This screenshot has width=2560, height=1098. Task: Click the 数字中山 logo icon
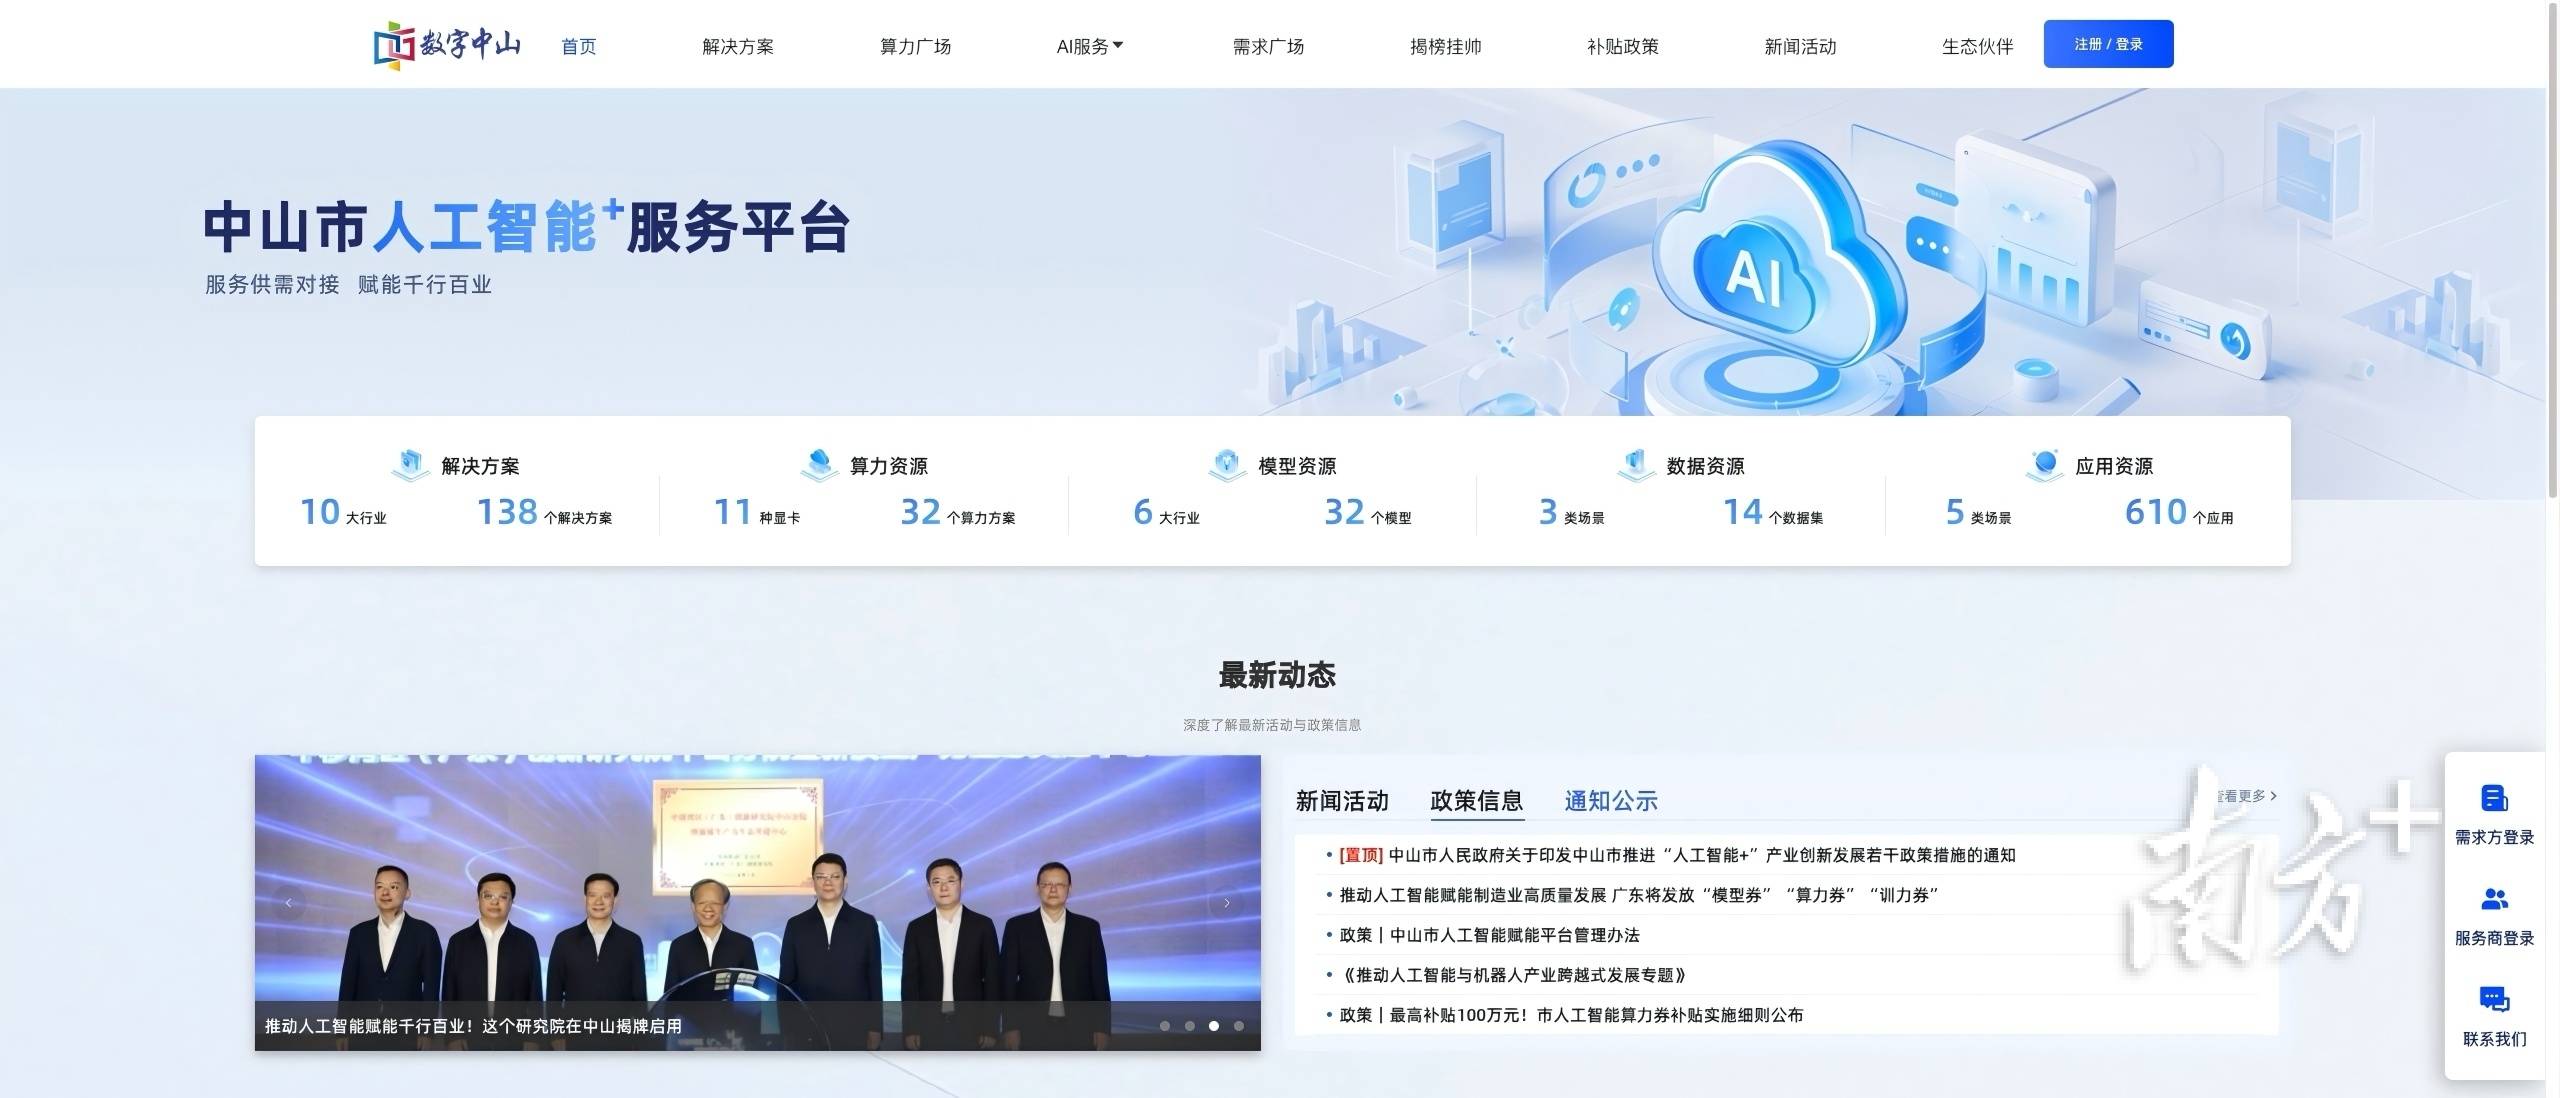point(394,45)
